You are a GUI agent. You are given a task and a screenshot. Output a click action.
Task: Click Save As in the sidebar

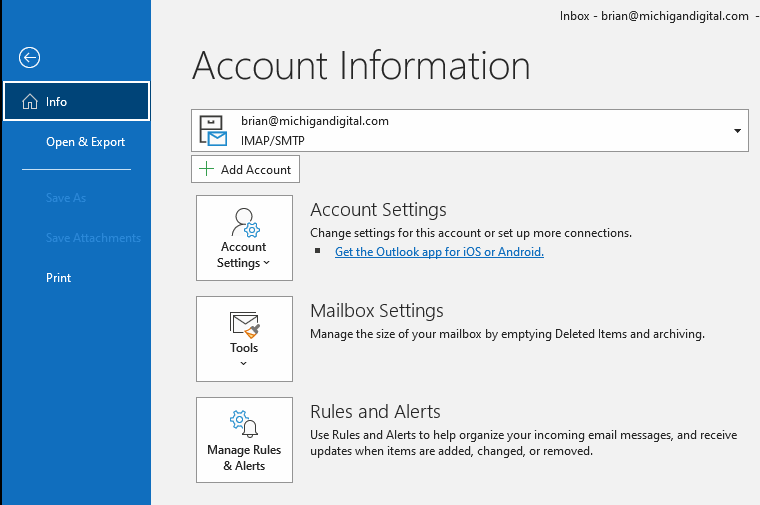coord(66,198)
